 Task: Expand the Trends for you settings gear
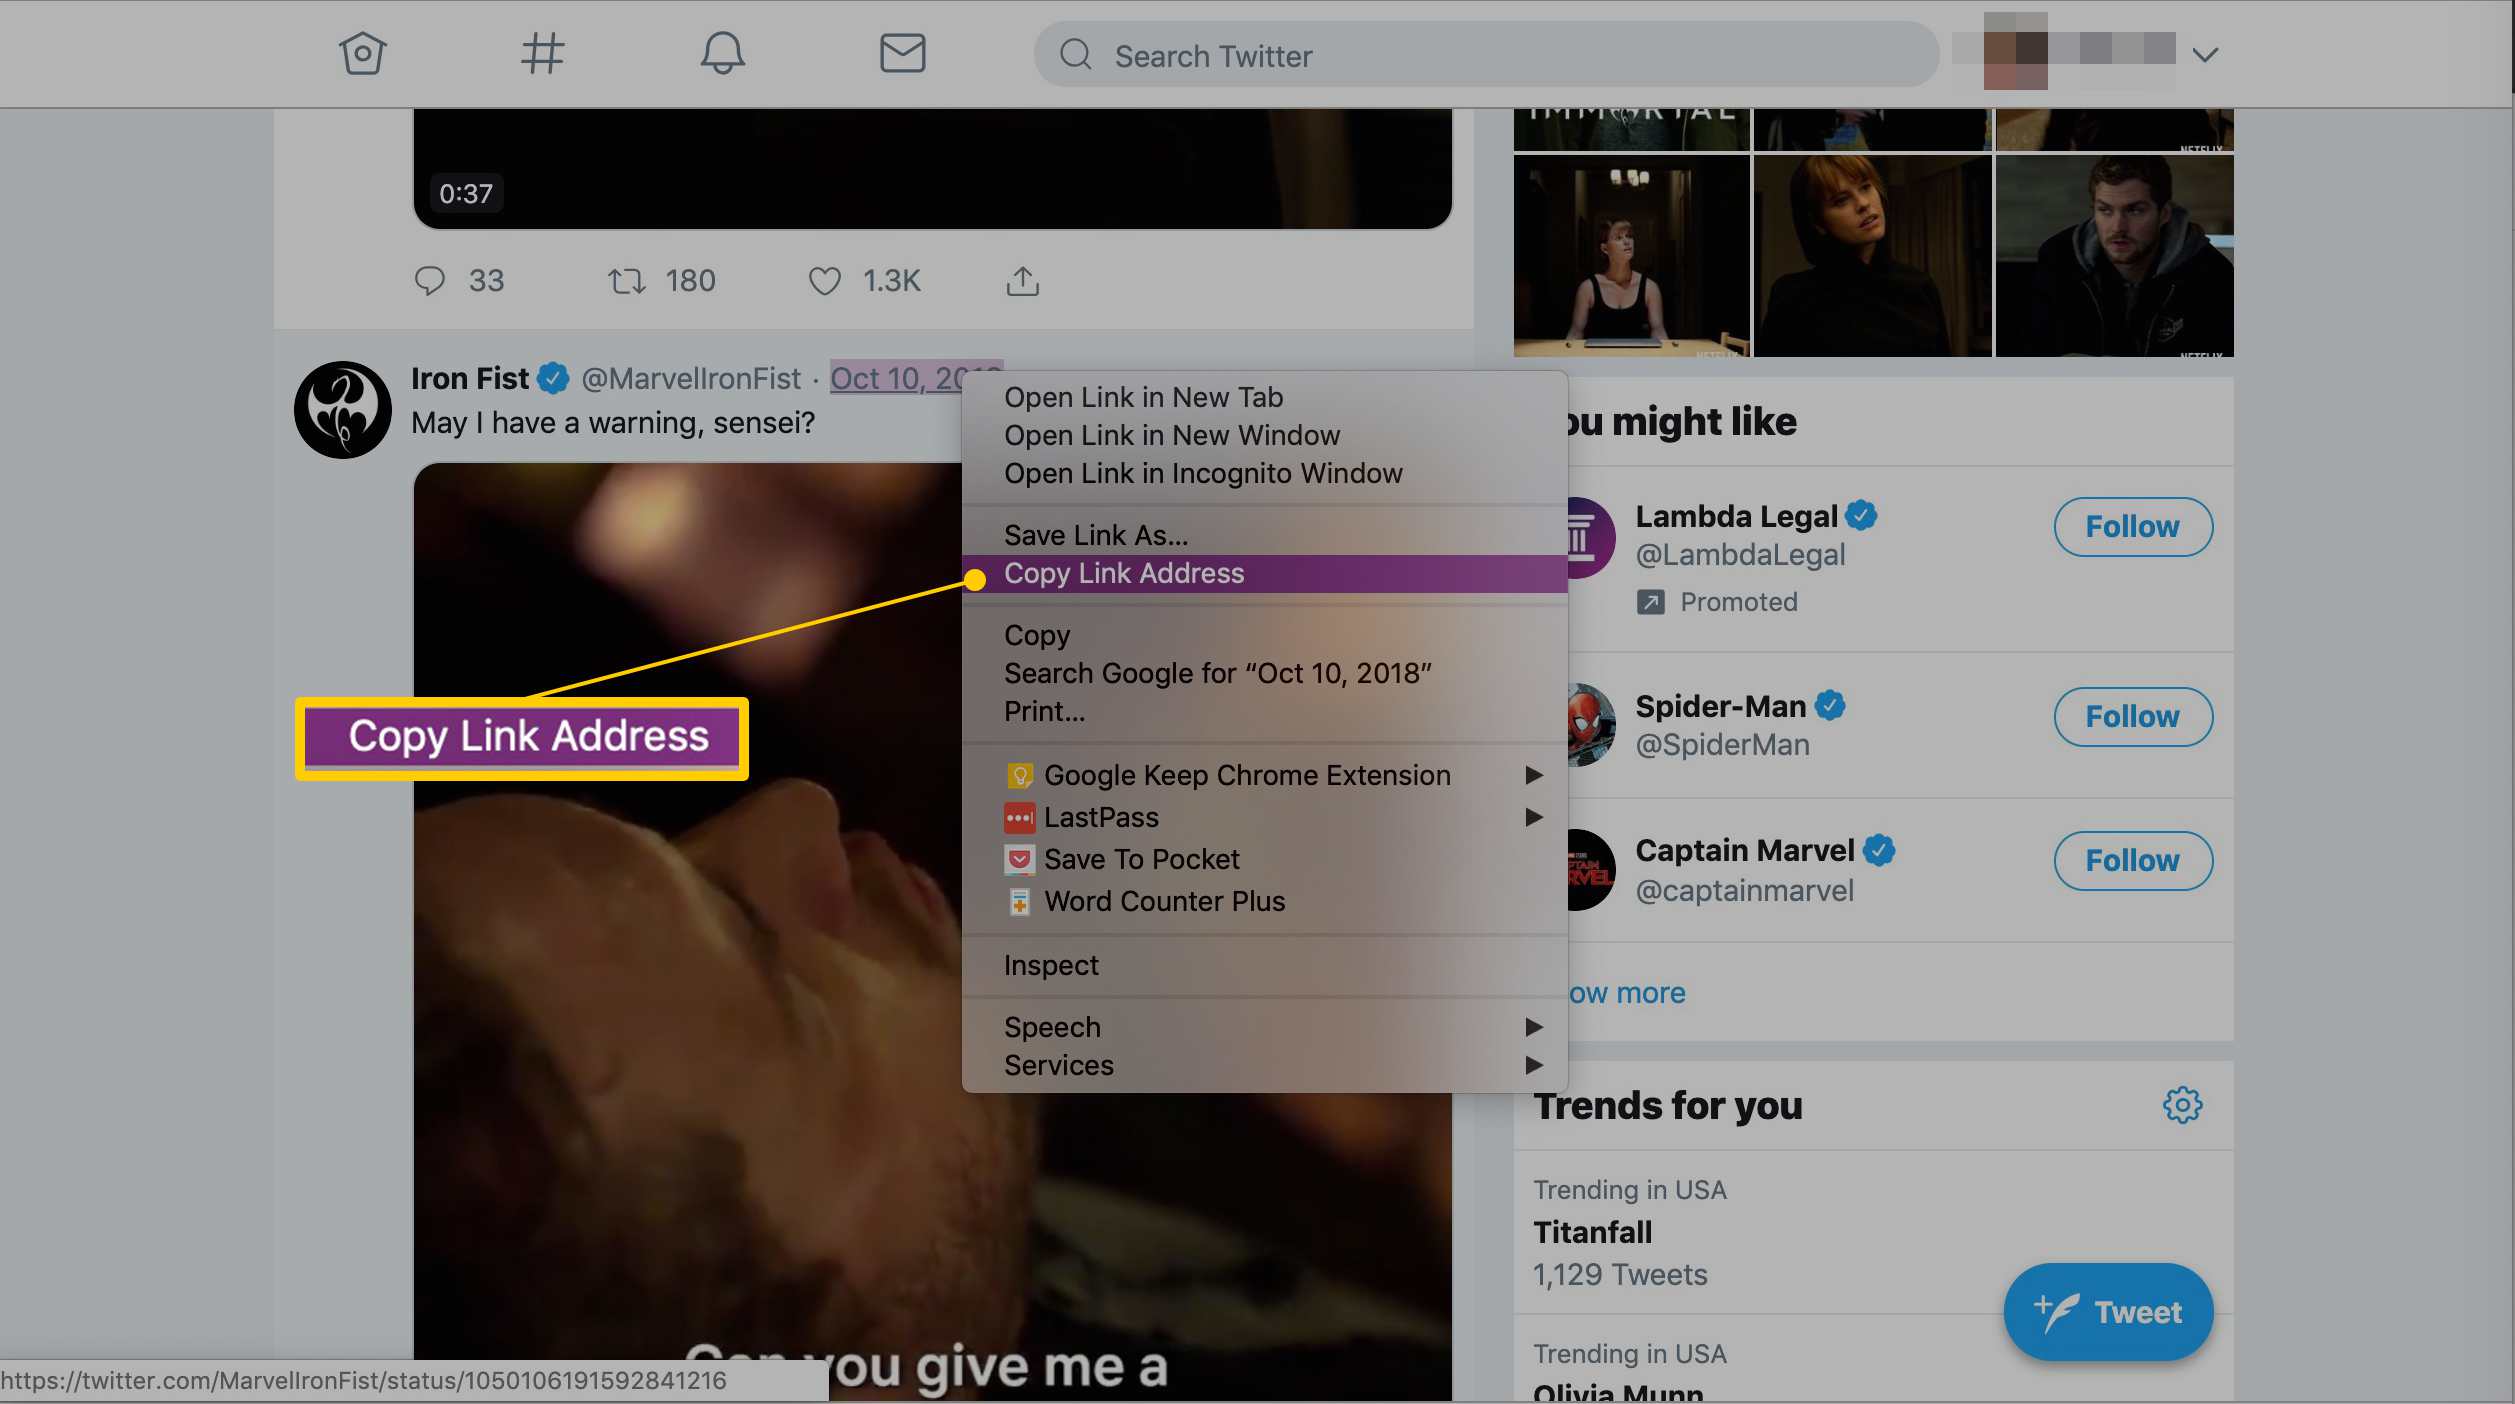[2183, 1105]
